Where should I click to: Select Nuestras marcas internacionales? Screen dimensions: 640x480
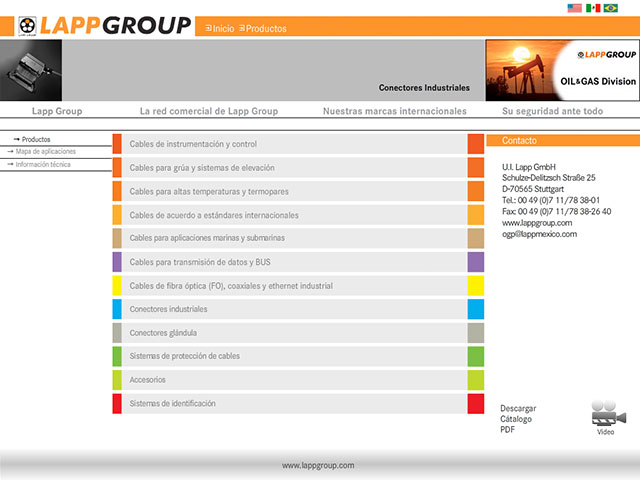(394, 111)
